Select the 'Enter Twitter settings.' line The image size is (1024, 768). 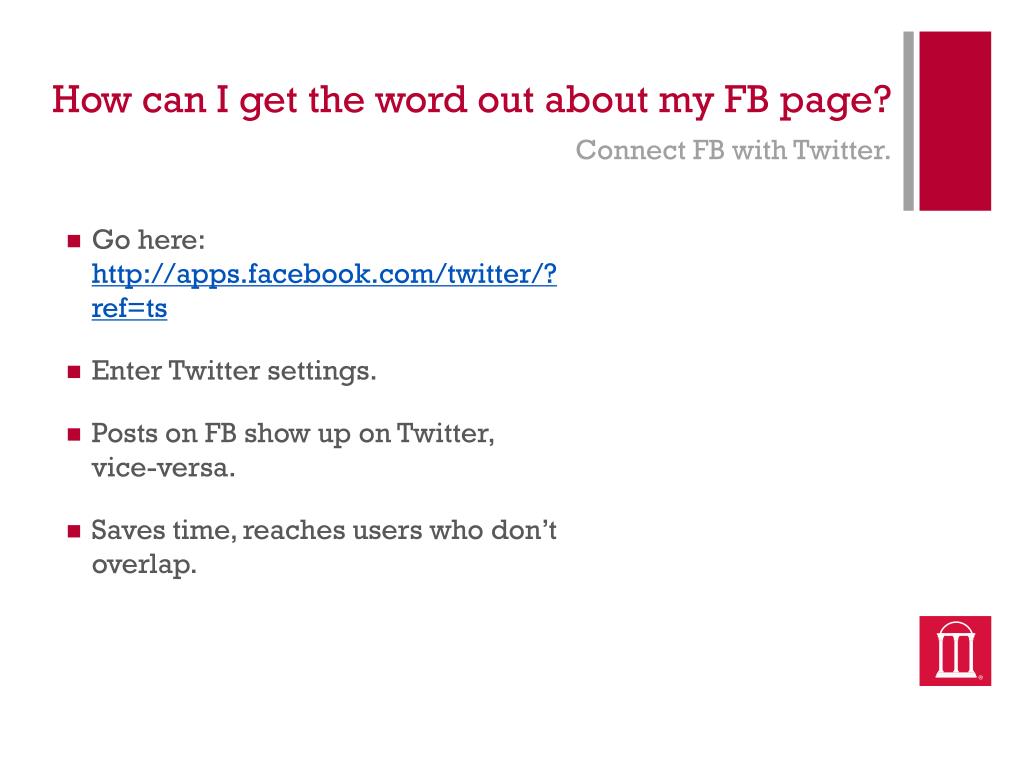click(234, 371)
